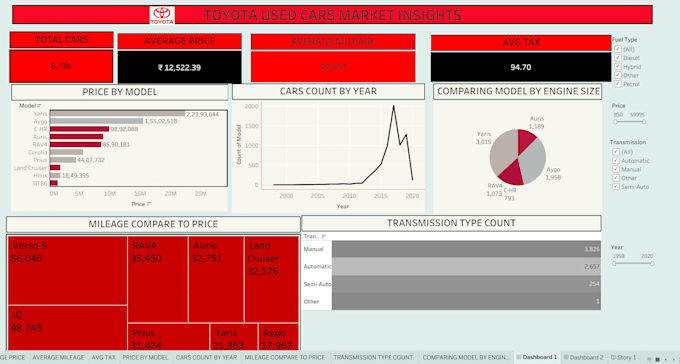Image resolution: width=680 pixels, height=364 pixels.
Task: Select Hilux bar in Price by Model
Action: (55, 175)
